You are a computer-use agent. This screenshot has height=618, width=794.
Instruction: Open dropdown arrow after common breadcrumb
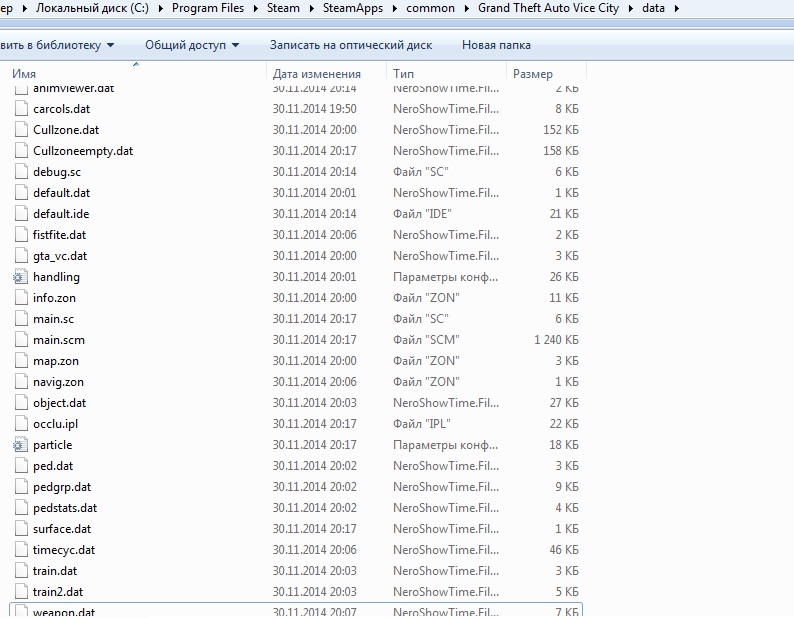[x=466, y=8]
